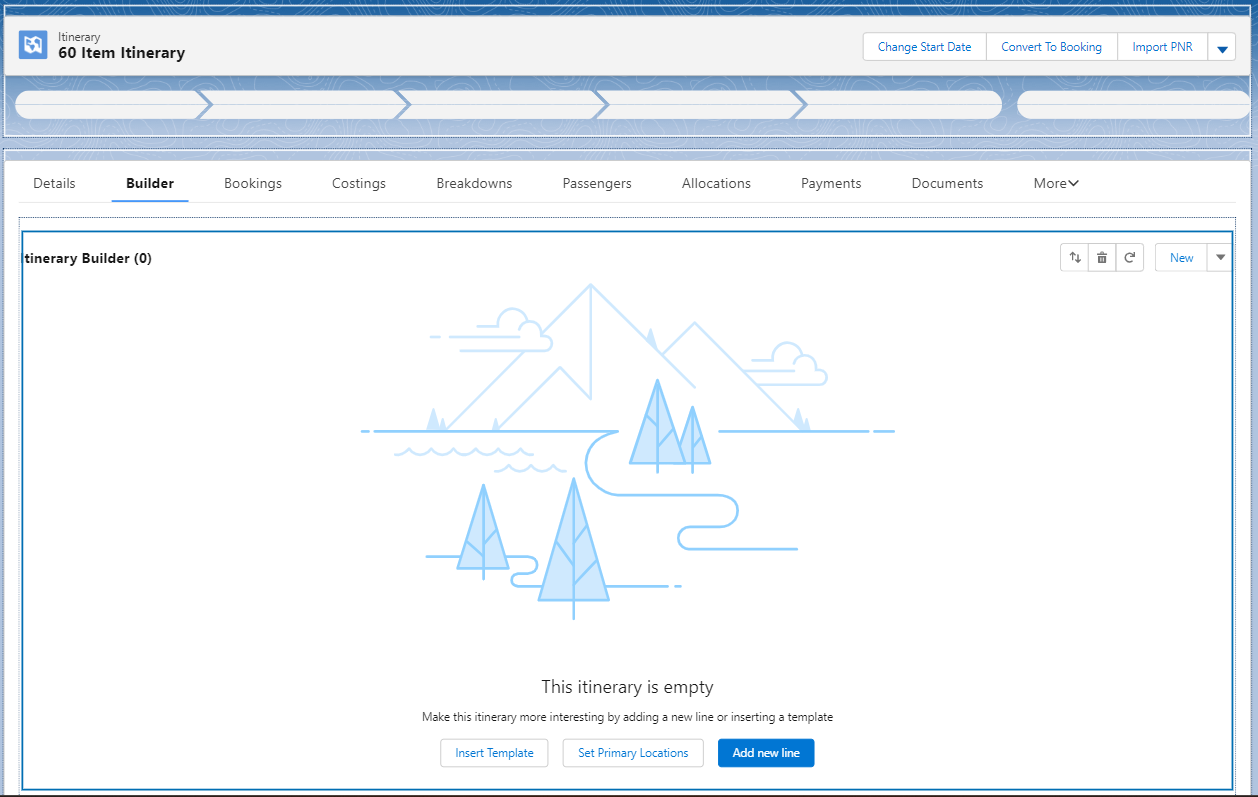The height and width of the screenshot is (797, 1258).
Task: Open the Bookings tab
Action: [253, 184]
